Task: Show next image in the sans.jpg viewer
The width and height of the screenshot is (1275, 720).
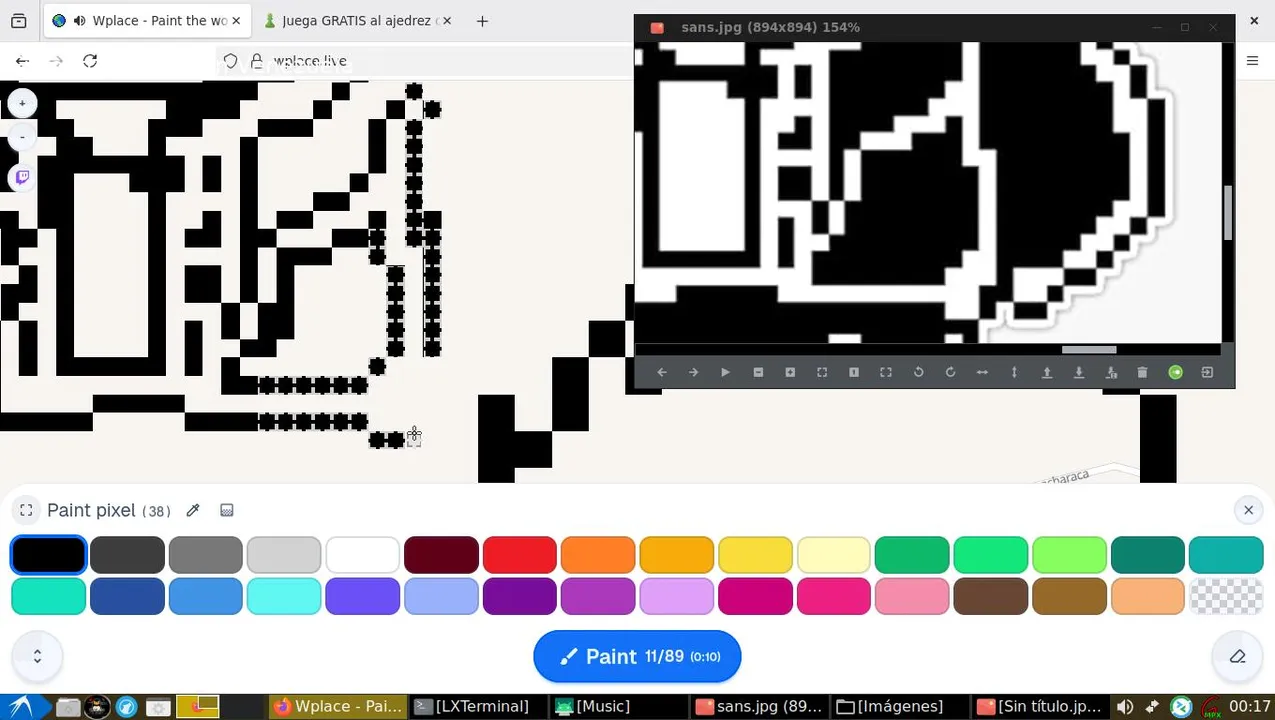Action: click(x=694, y=372)
